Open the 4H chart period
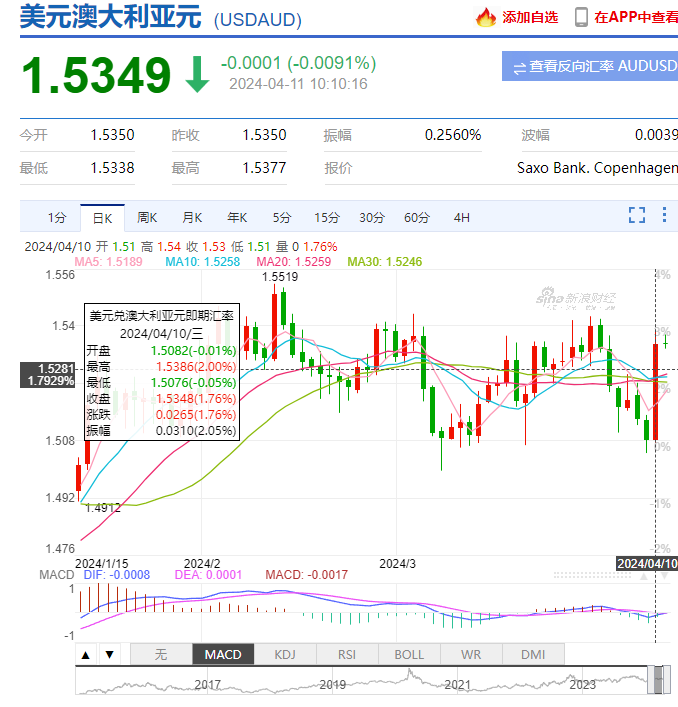The height and width of the screenshot is (707, 678). [x=461, y=217]
